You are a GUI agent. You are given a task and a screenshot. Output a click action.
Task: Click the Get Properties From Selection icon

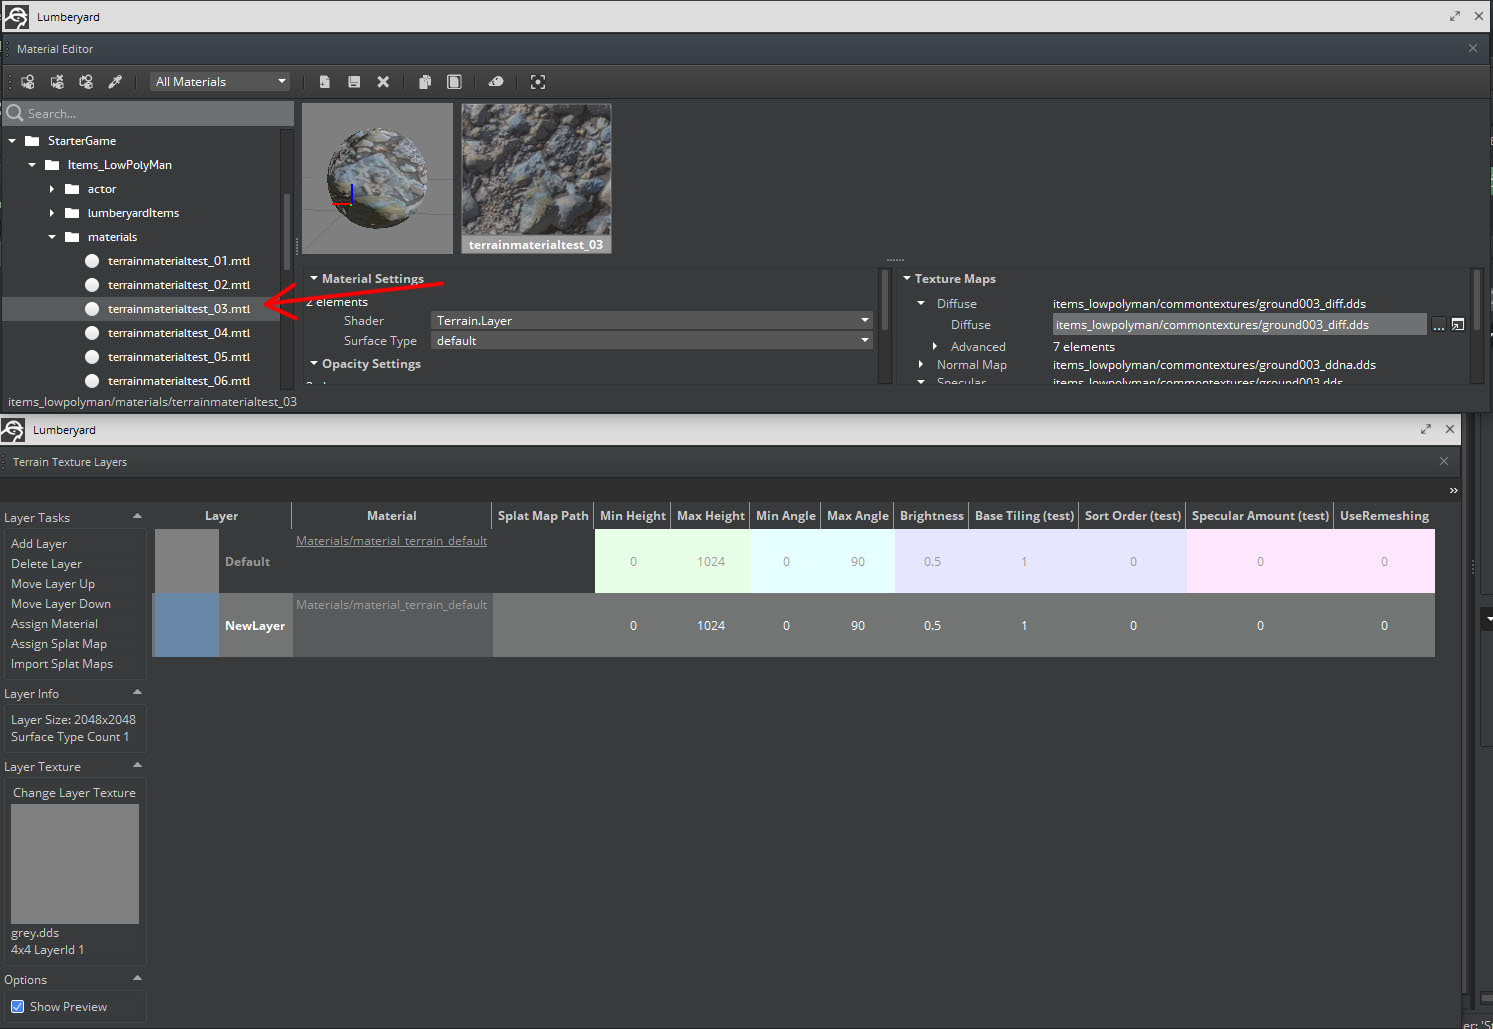(86, 82)
